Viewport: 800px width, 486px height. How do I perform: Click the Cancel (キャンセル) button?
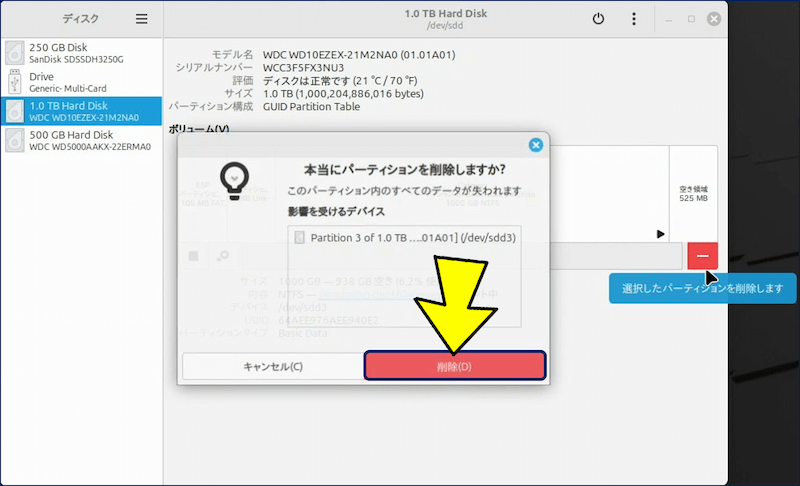272,366
